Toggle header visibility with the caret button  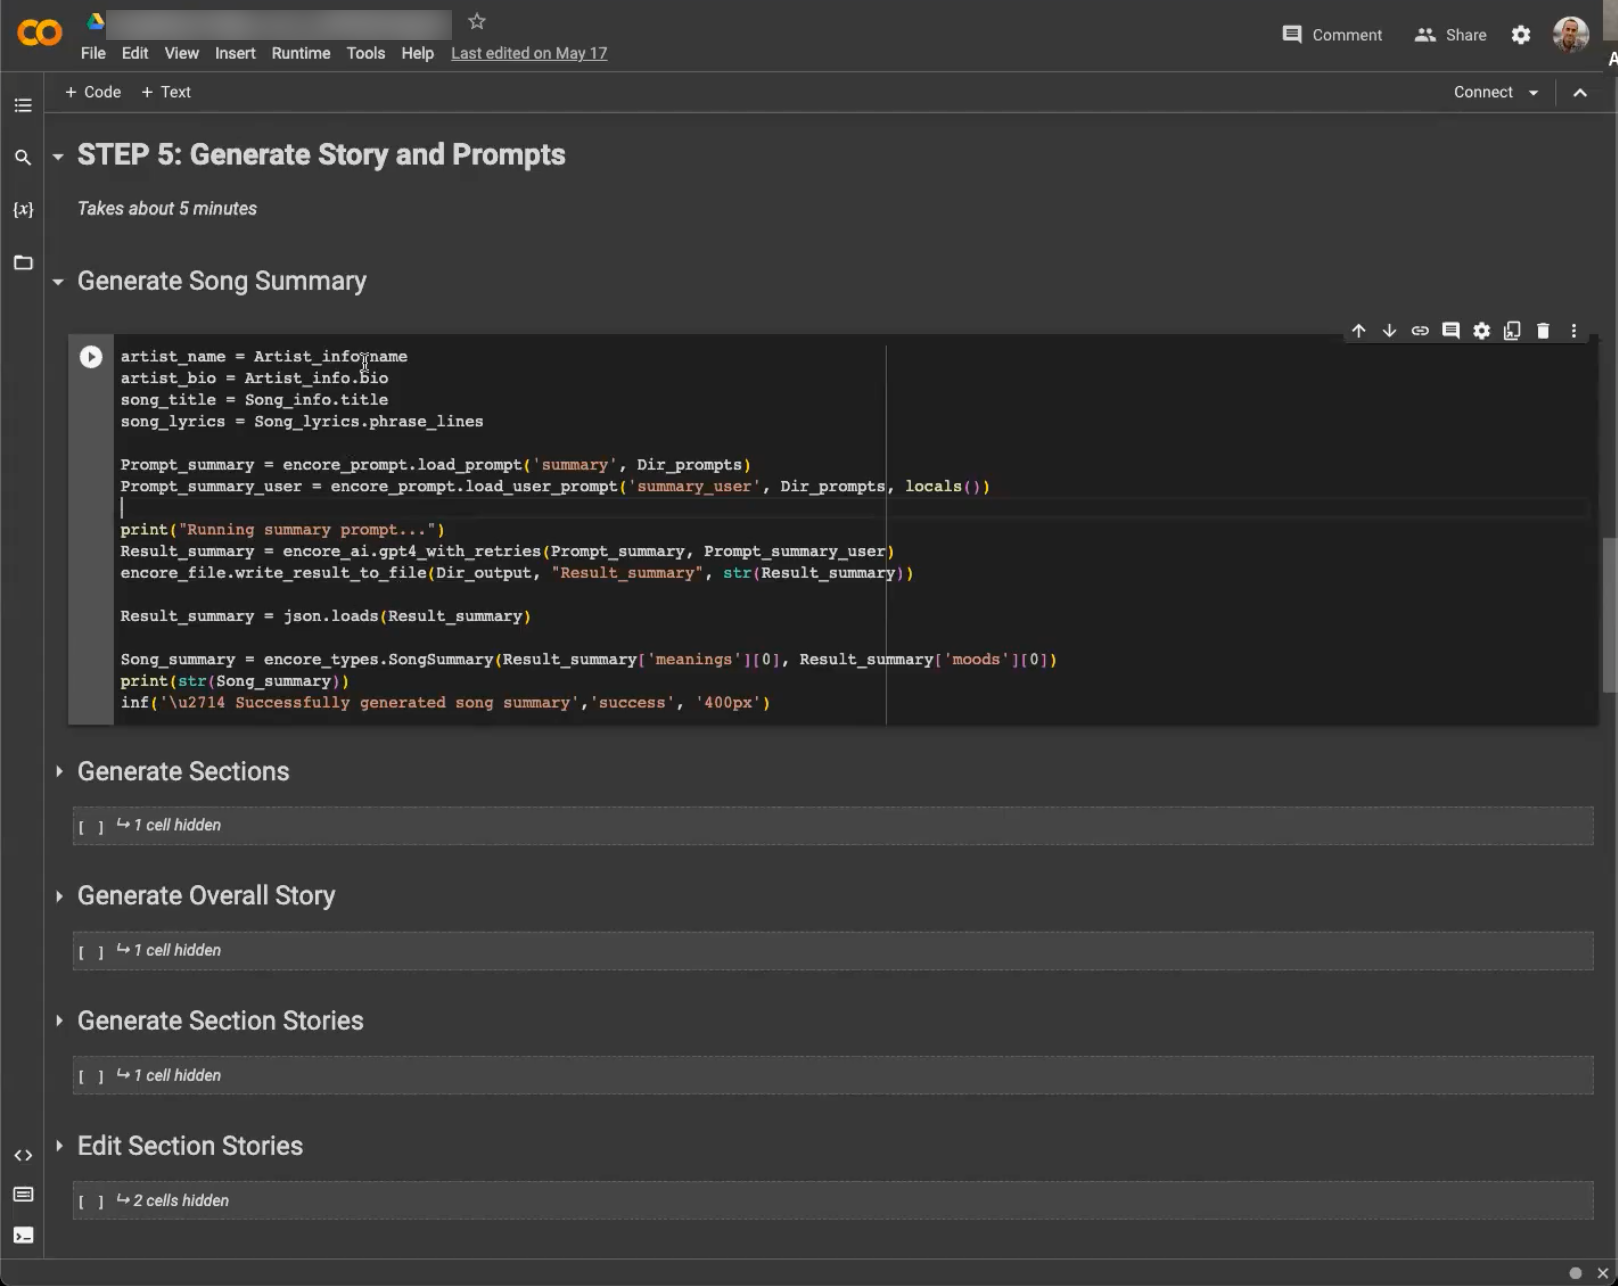click(x=1580, y=93)
